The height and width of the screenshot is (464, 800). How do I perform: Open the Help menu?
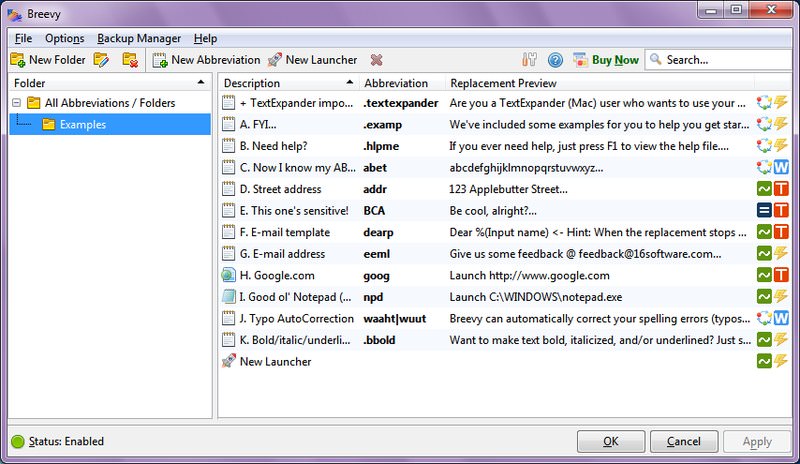click(x=205, y=38)
